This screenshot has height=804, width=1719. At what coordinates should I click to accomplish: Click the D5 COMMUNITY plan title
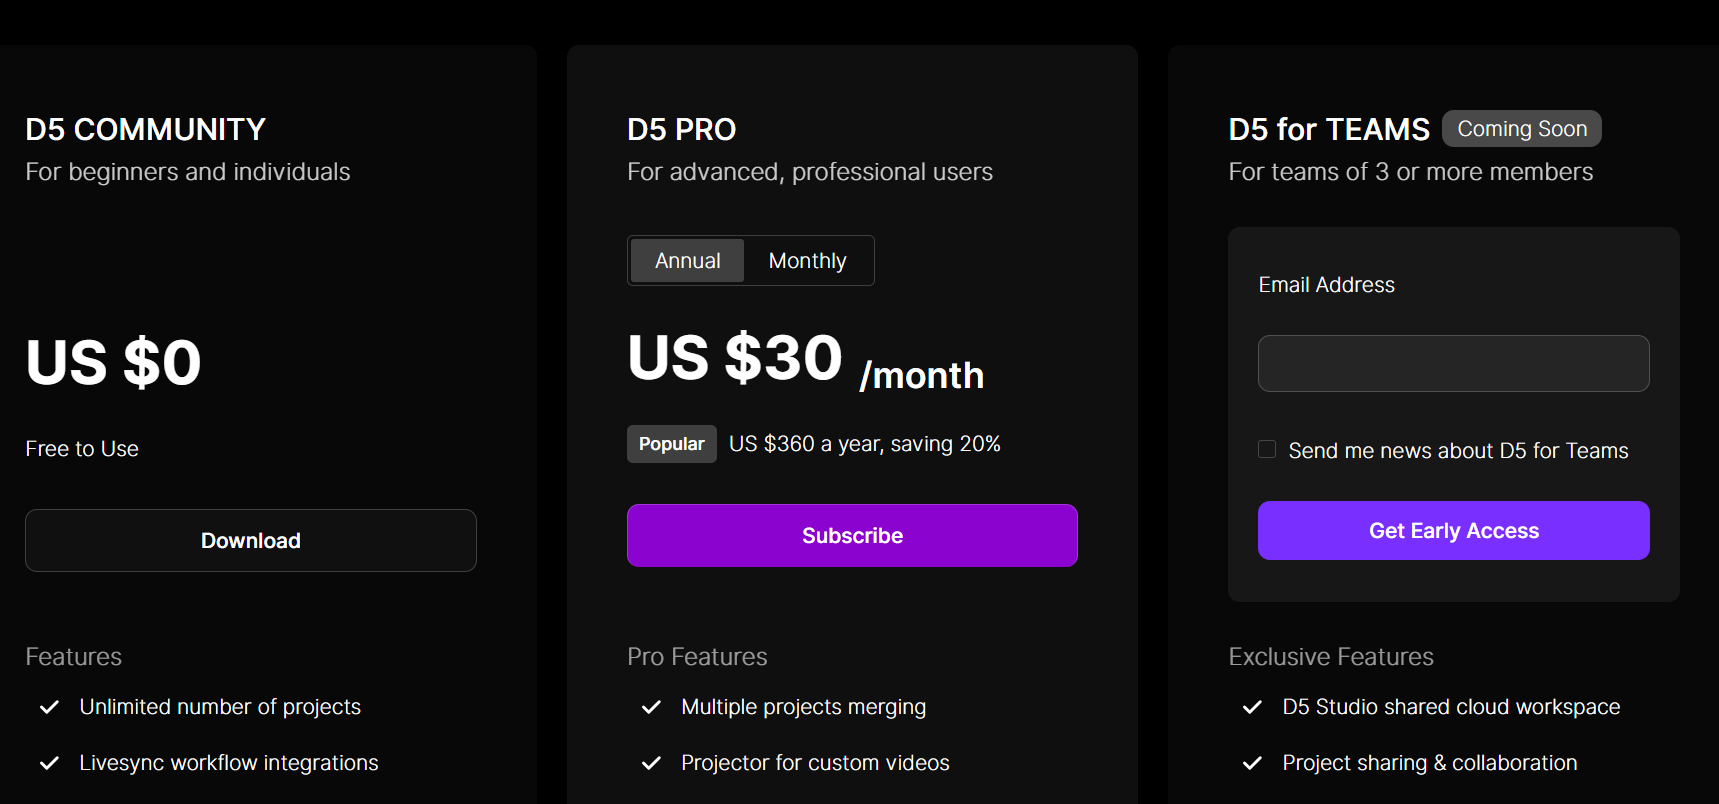coord(145,130)
